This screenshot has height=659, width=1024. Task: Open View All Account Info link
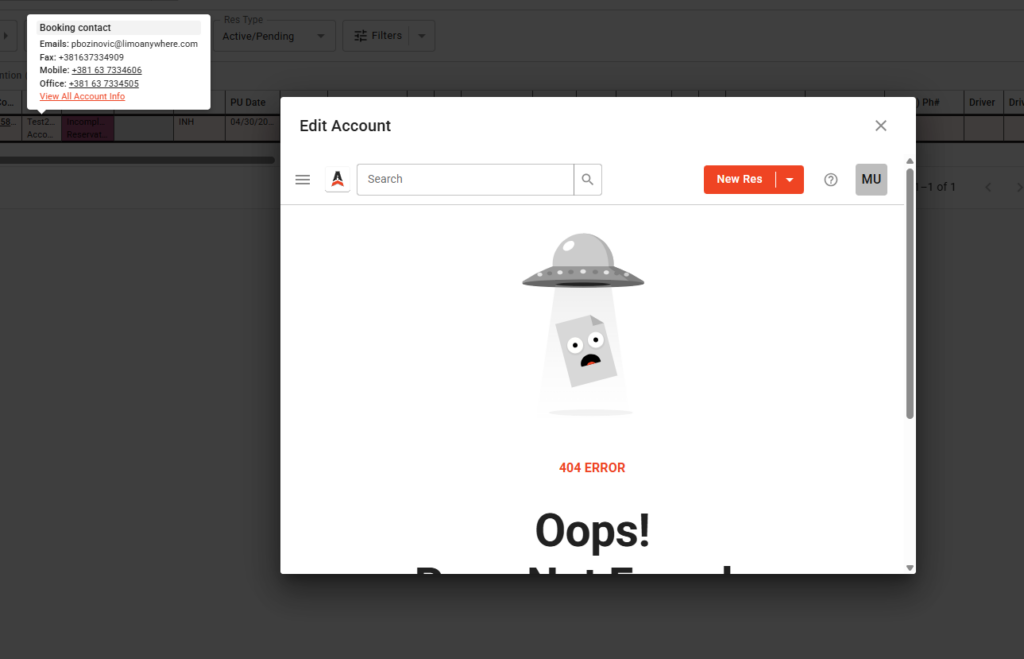click(82, 97)
